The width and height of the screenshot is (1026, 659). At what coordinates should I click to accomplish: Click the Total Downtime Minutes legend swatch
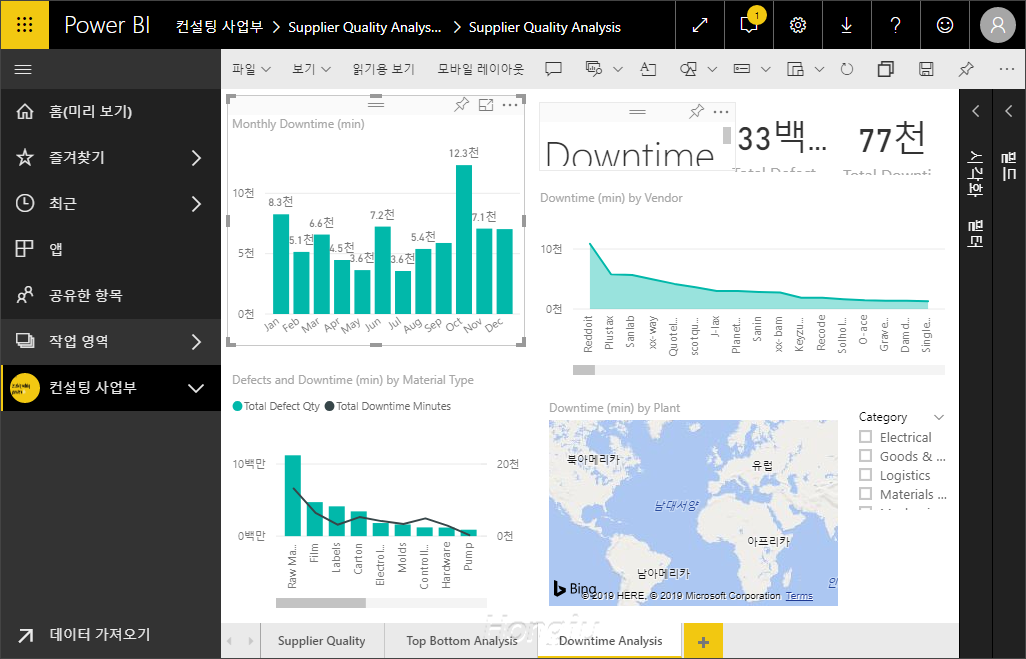[330, 406]
